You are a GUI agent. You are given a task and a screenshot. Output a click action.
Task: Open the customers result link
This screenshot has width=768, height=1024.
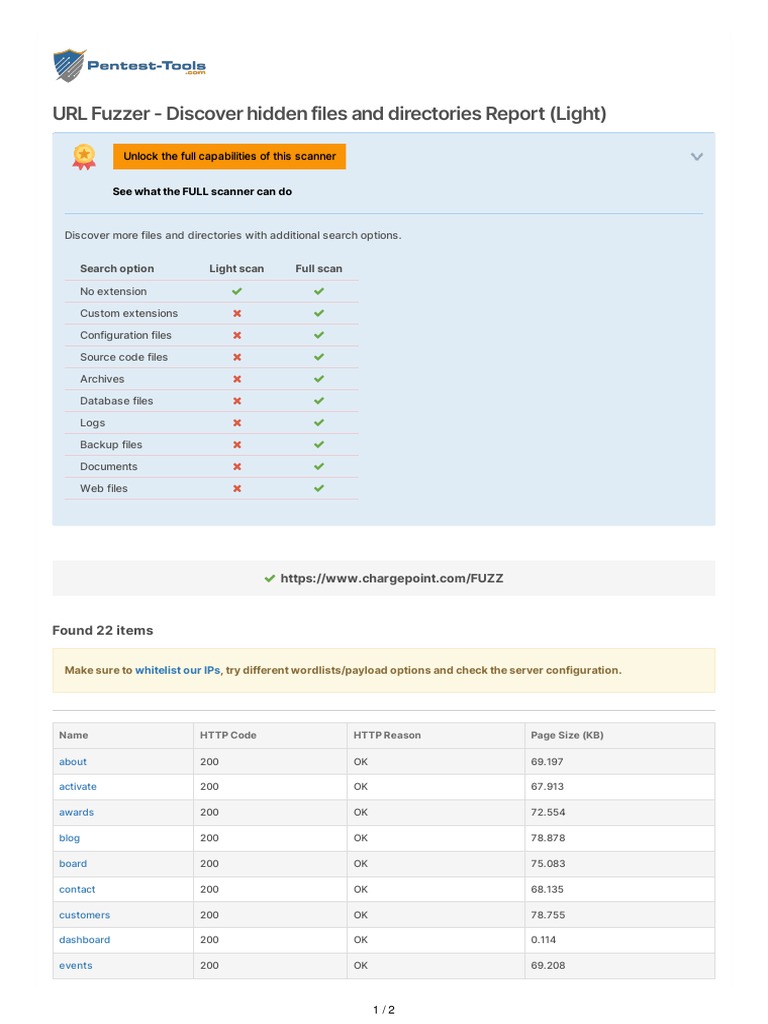84,915
